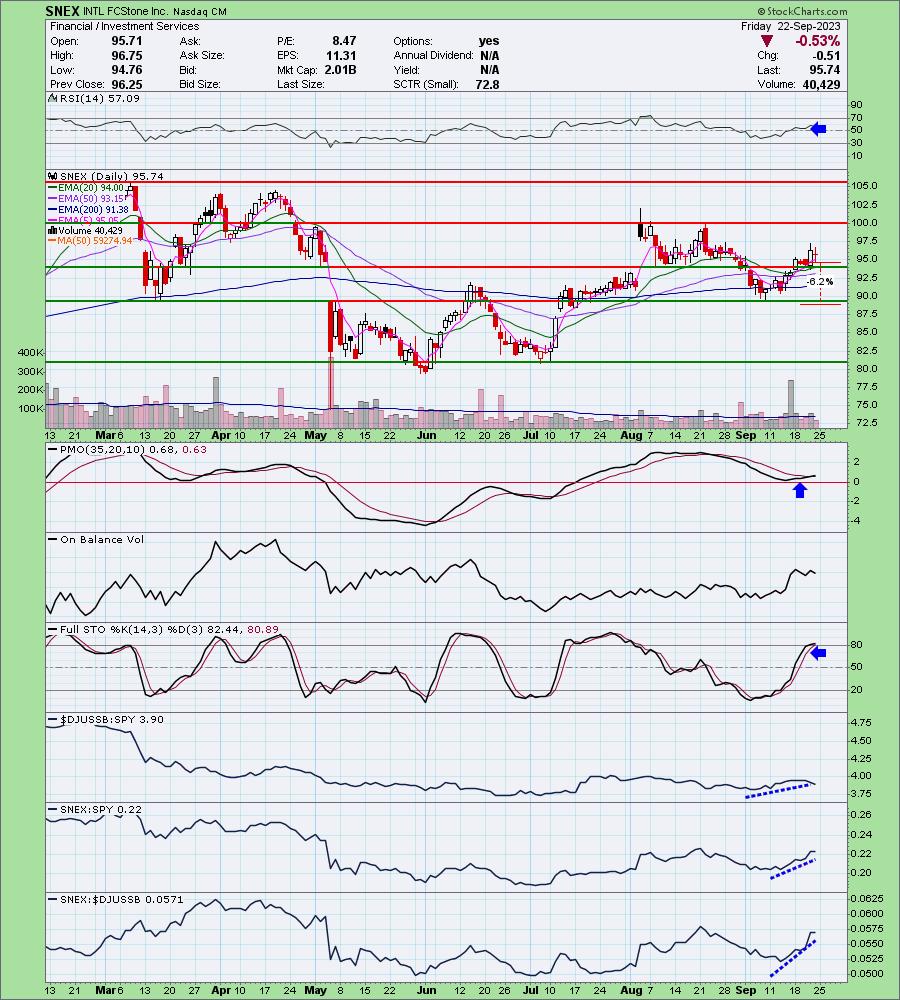Click the Low value 94.76
This screenshot has height=1000, width=900.
tap(127, 70)
